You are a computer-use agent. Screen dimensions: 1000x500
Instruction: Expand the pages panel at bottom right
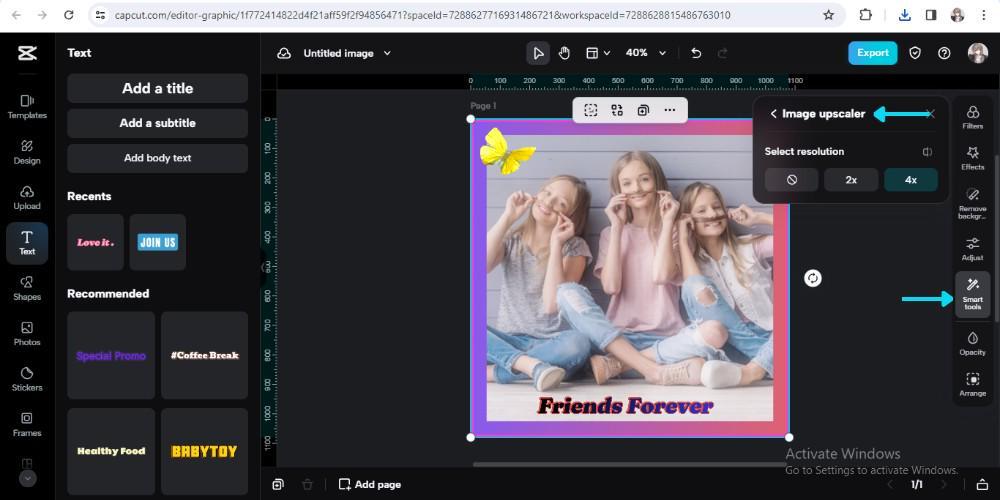pyautogui.click(x=983, y=485)
